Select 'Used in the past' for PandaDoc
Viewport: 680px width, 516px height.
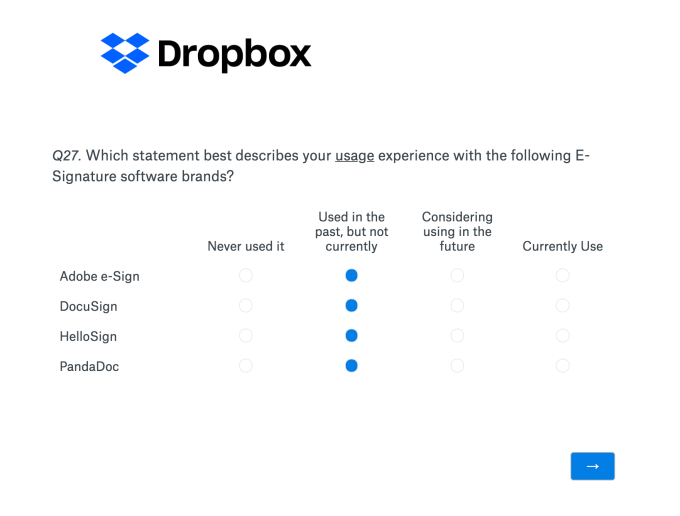pos(351,366)
